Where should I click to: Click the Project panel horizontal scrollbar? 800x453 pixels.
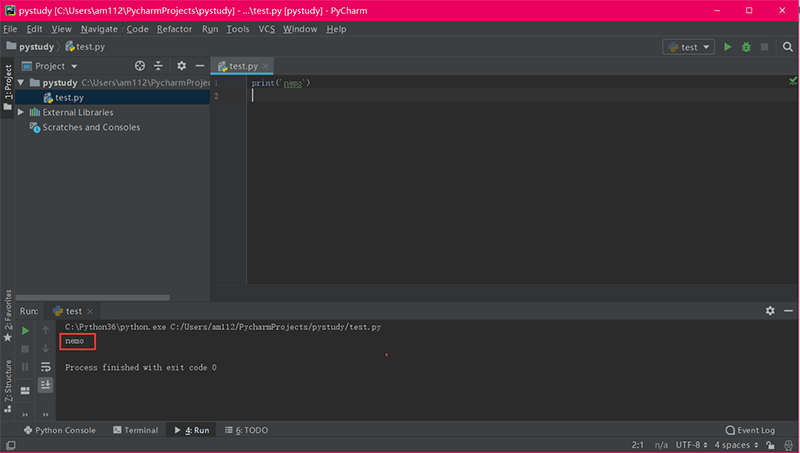tap(92, 297)
